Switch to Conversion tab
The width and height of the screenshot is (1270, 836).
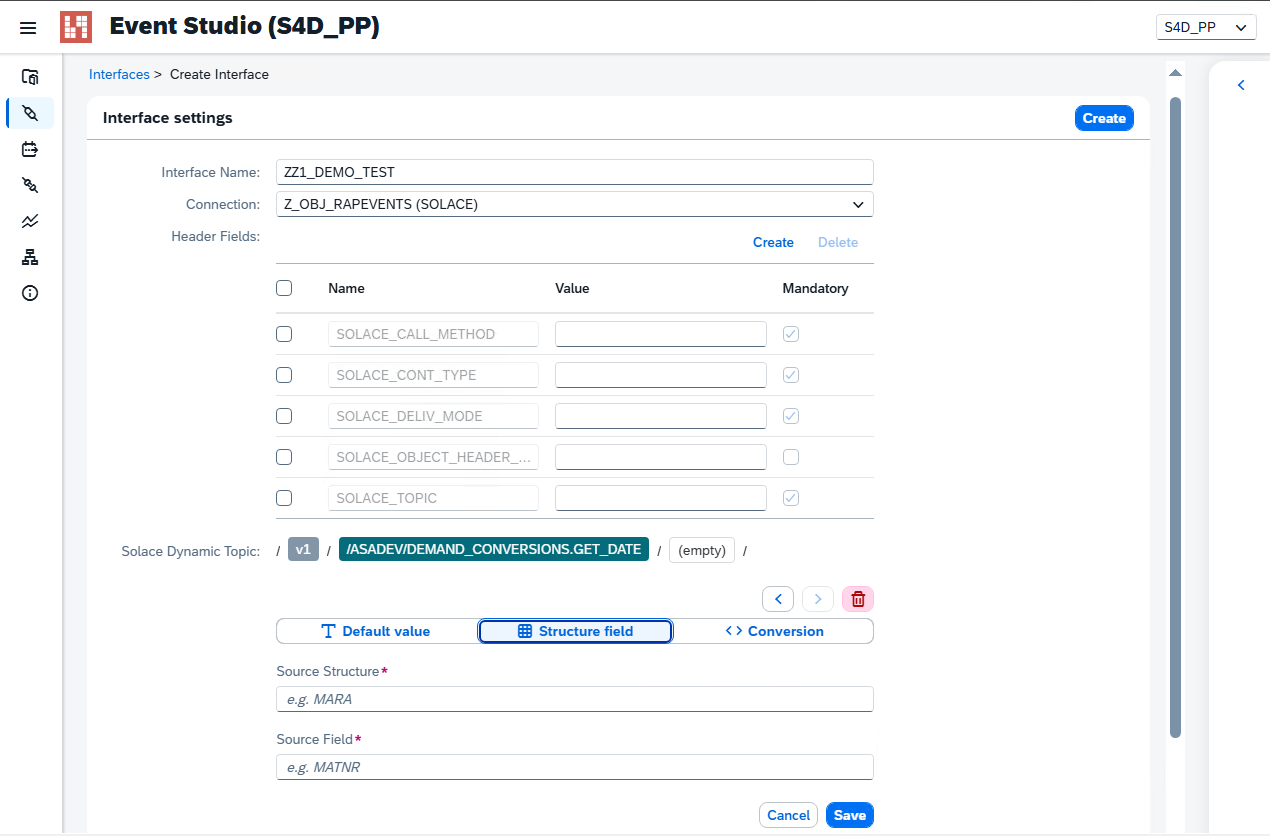coord(774,631)
